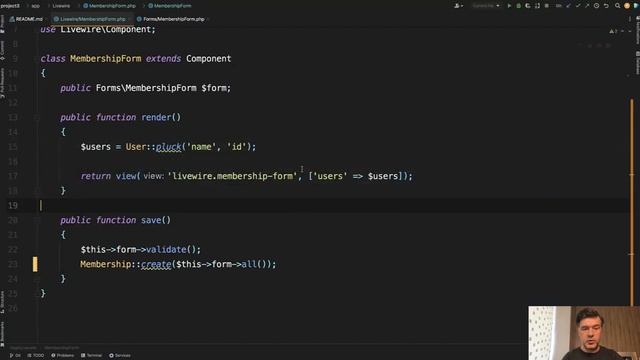Click the render function name on line 13
The height and width of the screenshot is (360, 640).
click(156, 118)
